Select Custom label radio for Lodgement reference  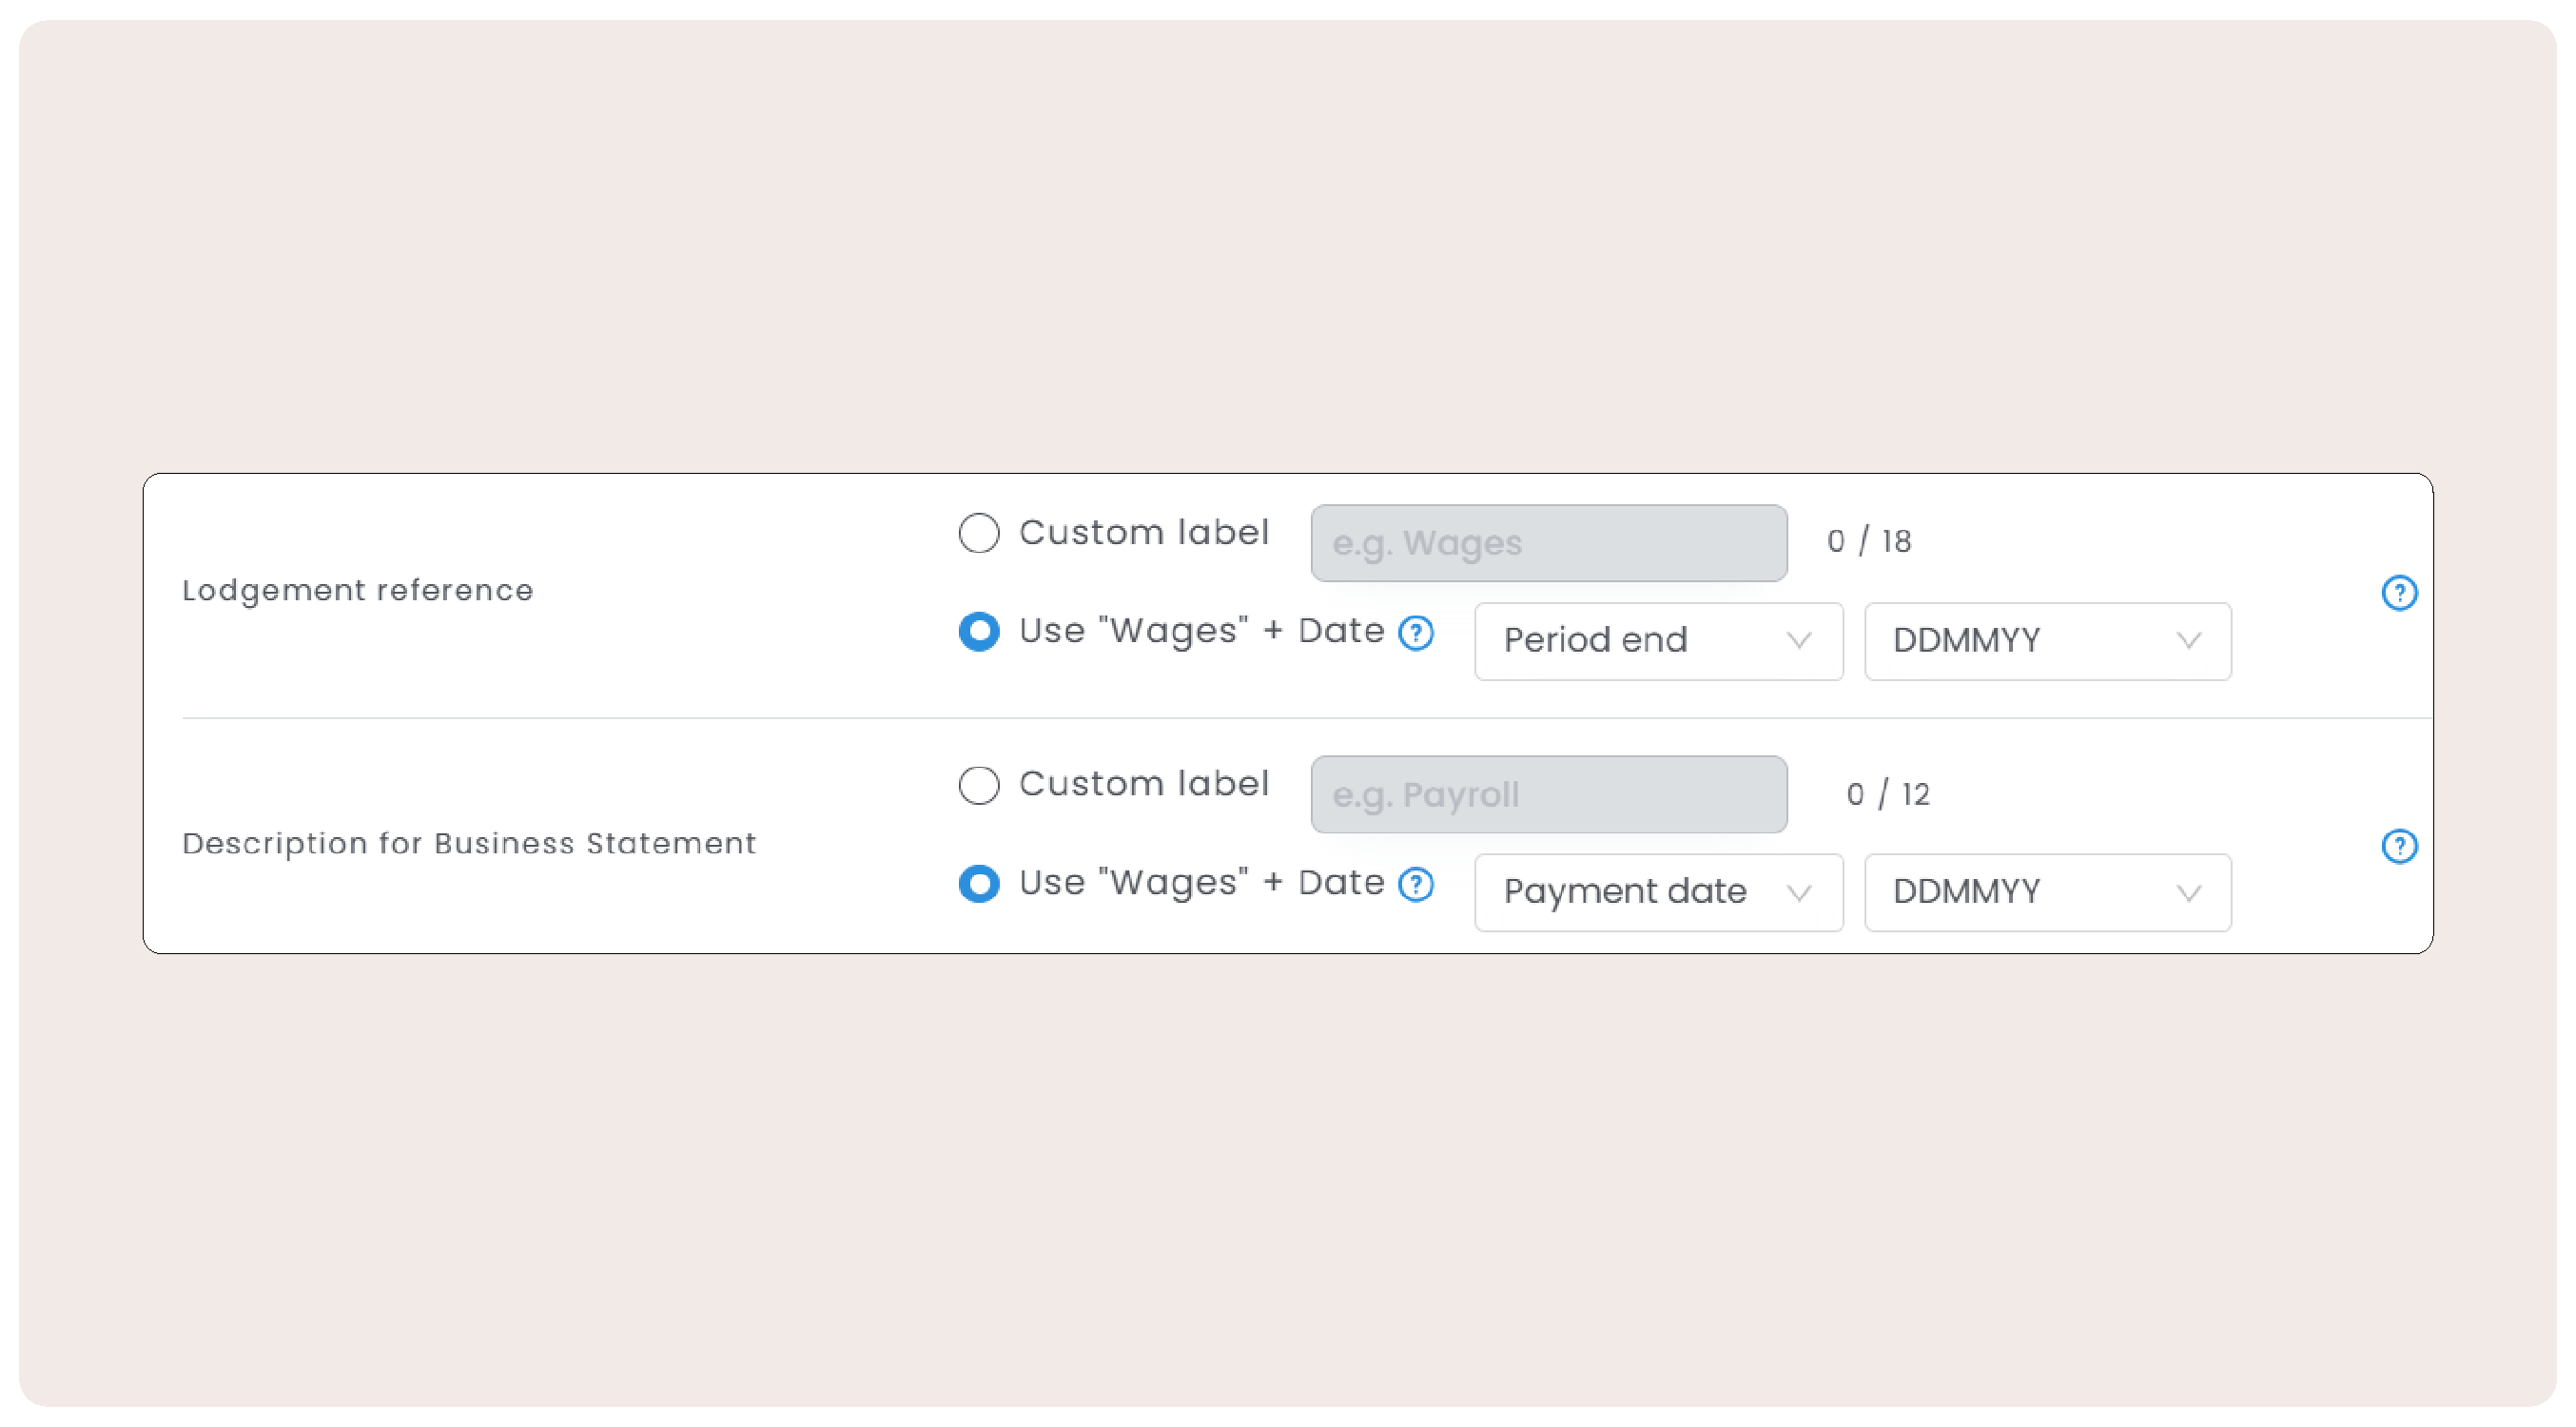click(x=978, y=533)
